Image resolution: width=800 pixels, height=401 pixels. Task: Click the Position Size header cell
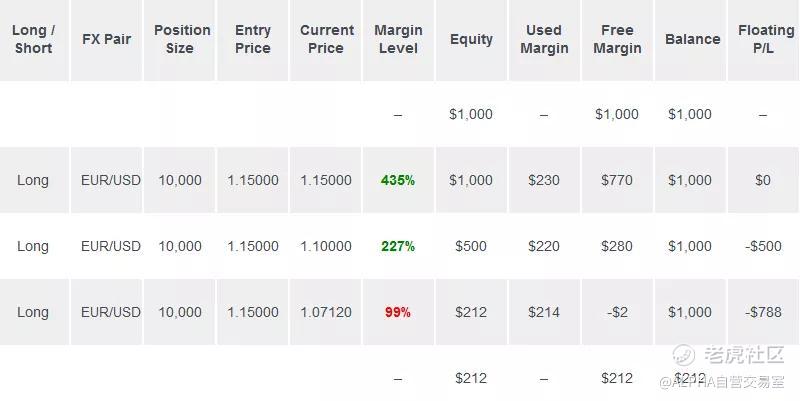pyautogui.click(x=180, y=39)
